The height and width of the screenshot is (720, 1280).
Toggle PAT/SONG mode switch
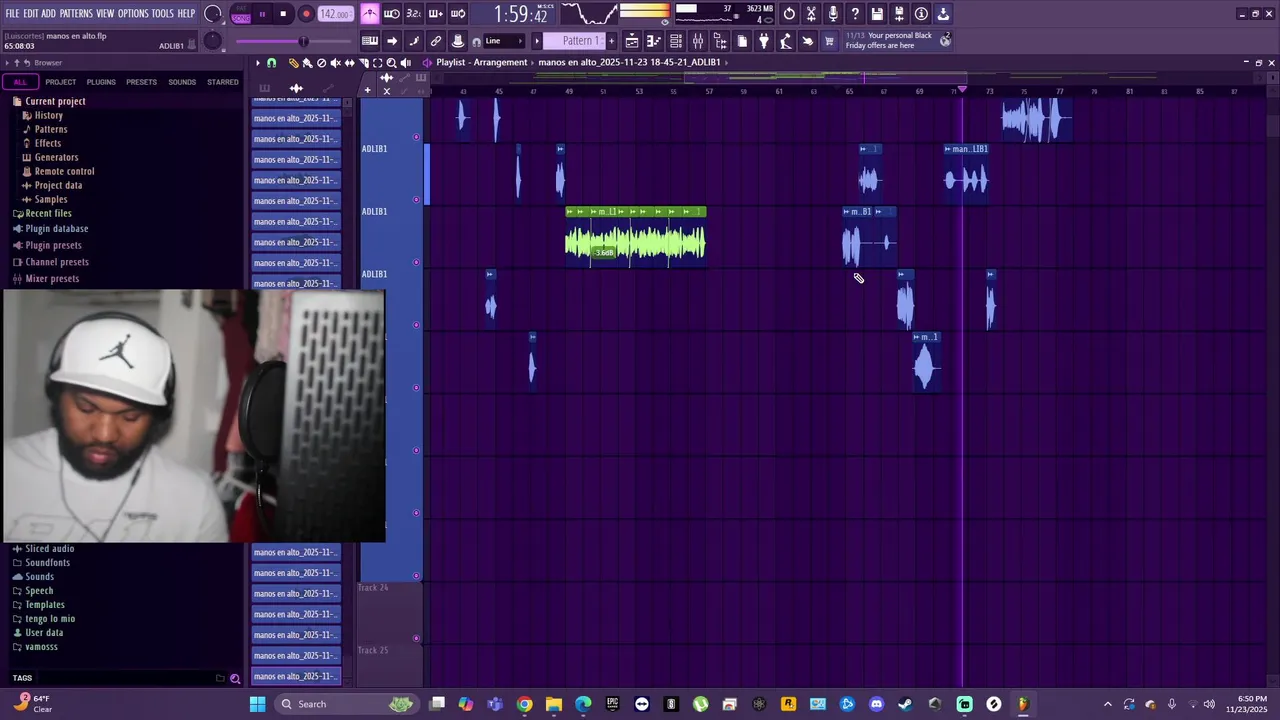(x=241, y=15)
